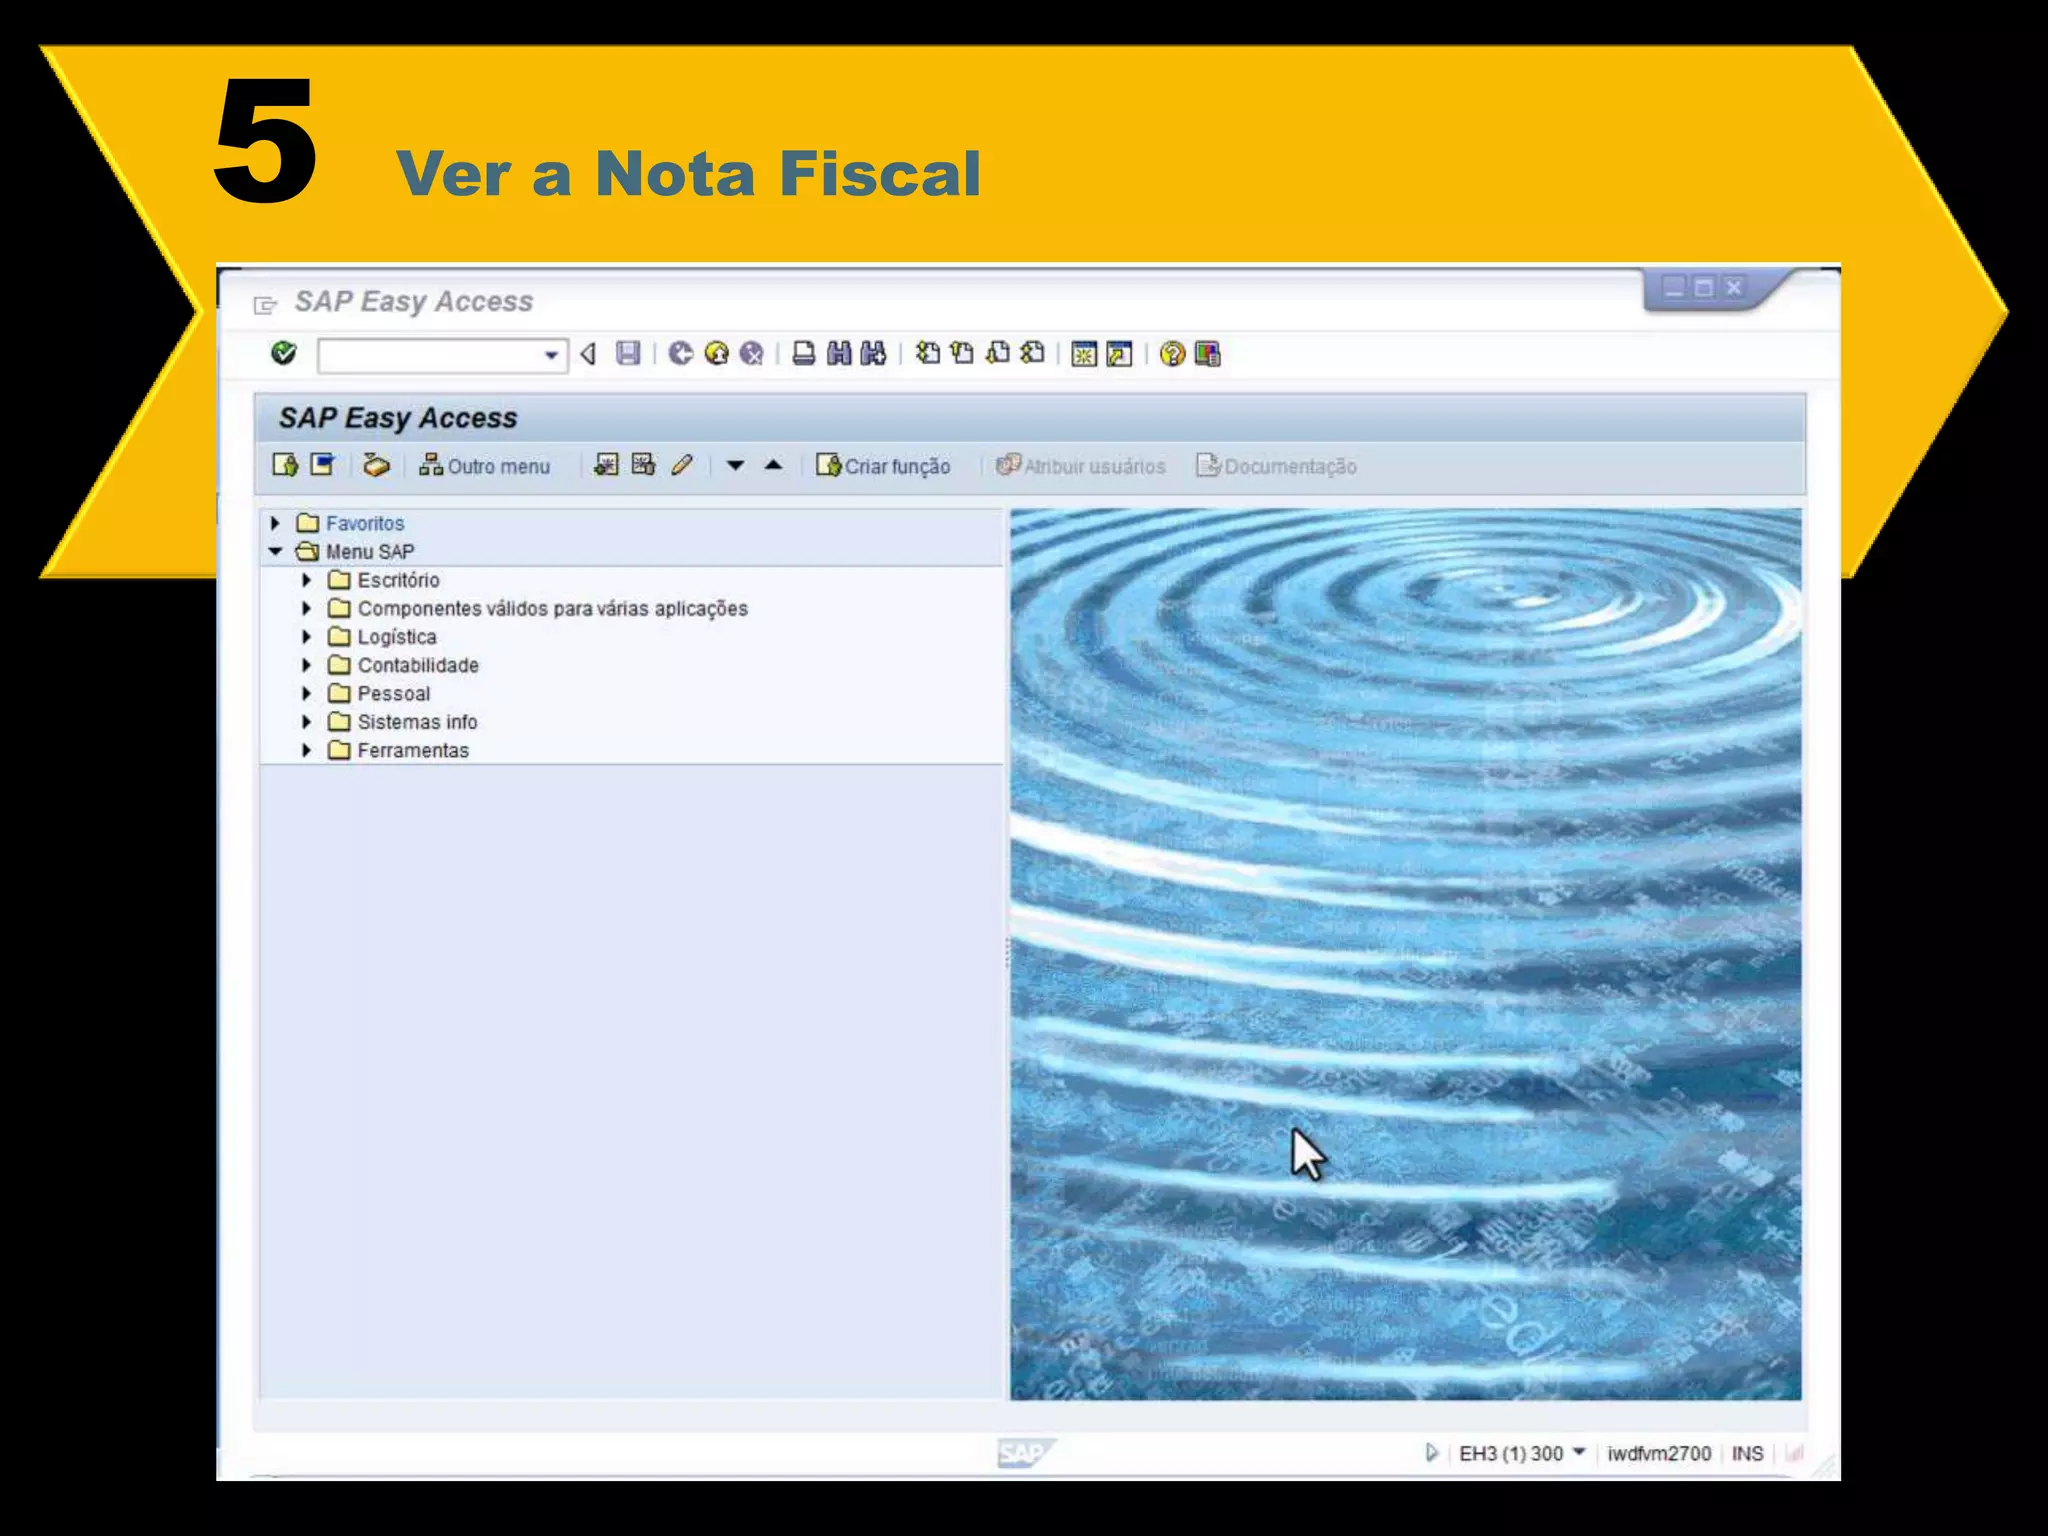Click the Save floppy disk icon
2048x1536 pixels.
628,353
